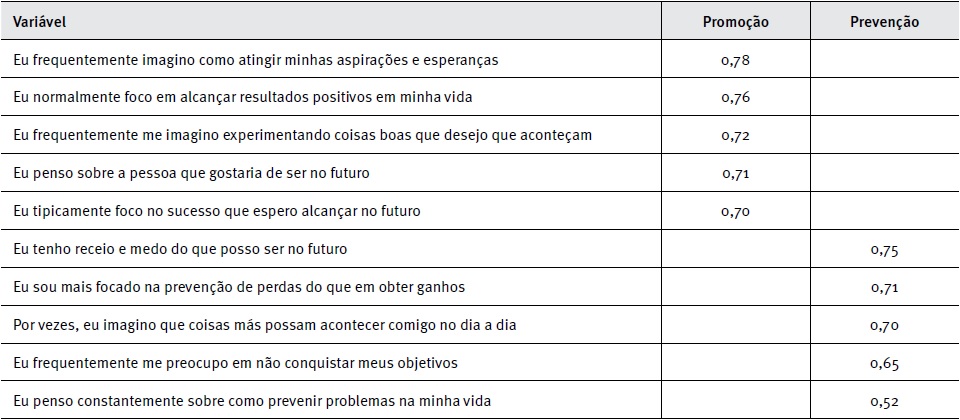Screen dimensions: 960x420
Task: Click the "prevenção de perdas" row text
Action: (240, 287)
